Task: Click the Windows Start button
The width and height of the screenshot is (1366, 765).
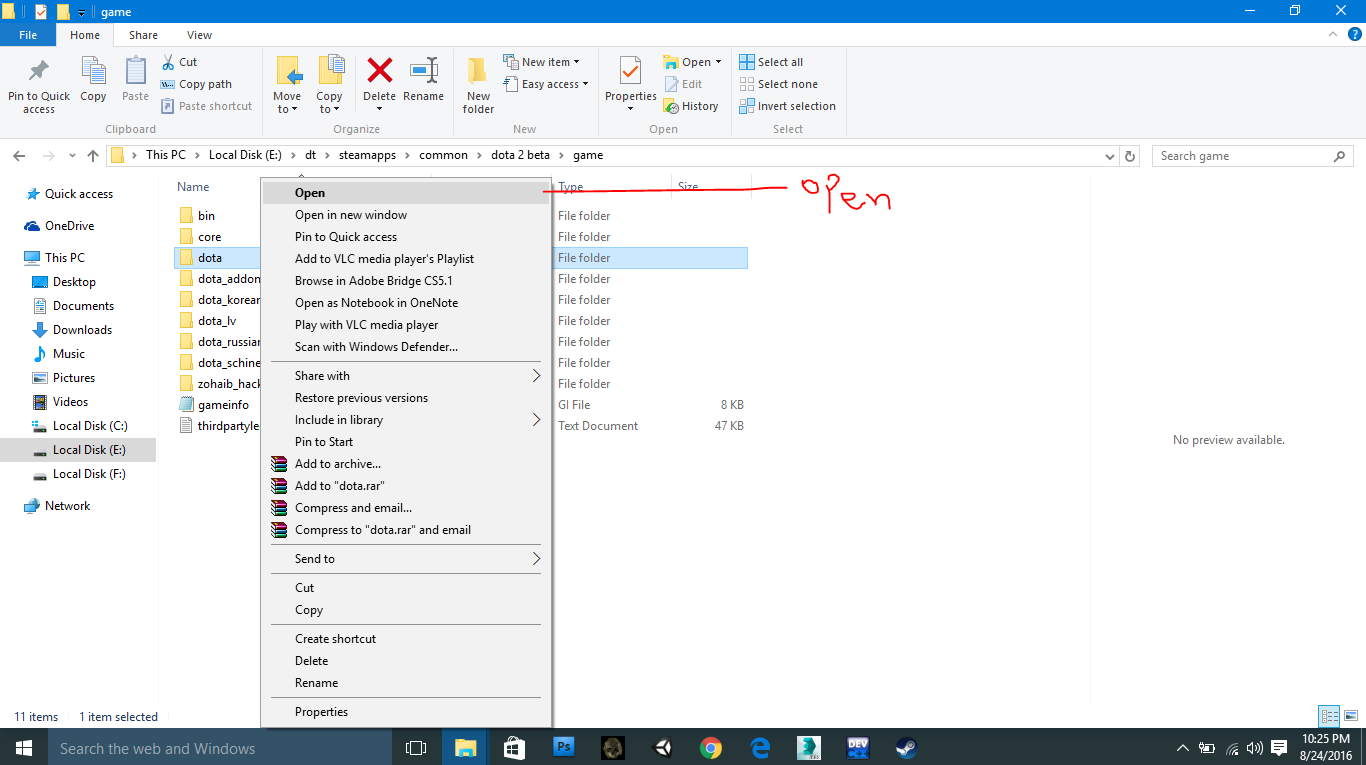Action: pyautogui.click(x=23, y=747)
